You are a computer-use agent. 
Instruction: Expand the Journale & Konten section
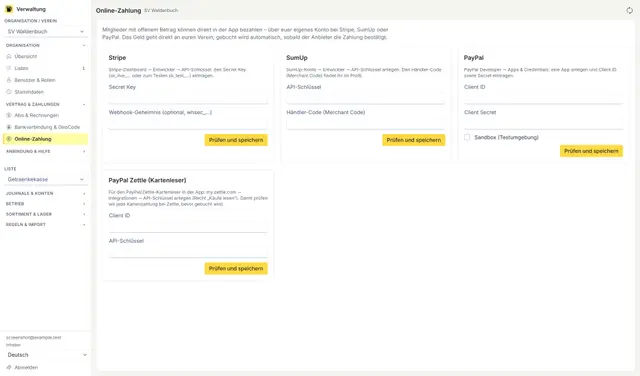pyautogui.click(x=46, y=194)
